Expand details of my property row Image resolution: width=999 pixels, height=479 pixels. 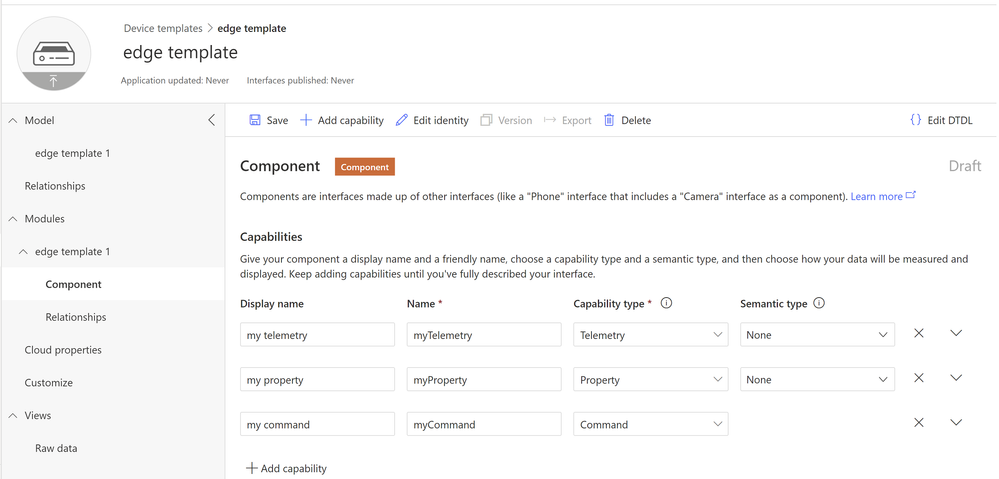[956, 378]
